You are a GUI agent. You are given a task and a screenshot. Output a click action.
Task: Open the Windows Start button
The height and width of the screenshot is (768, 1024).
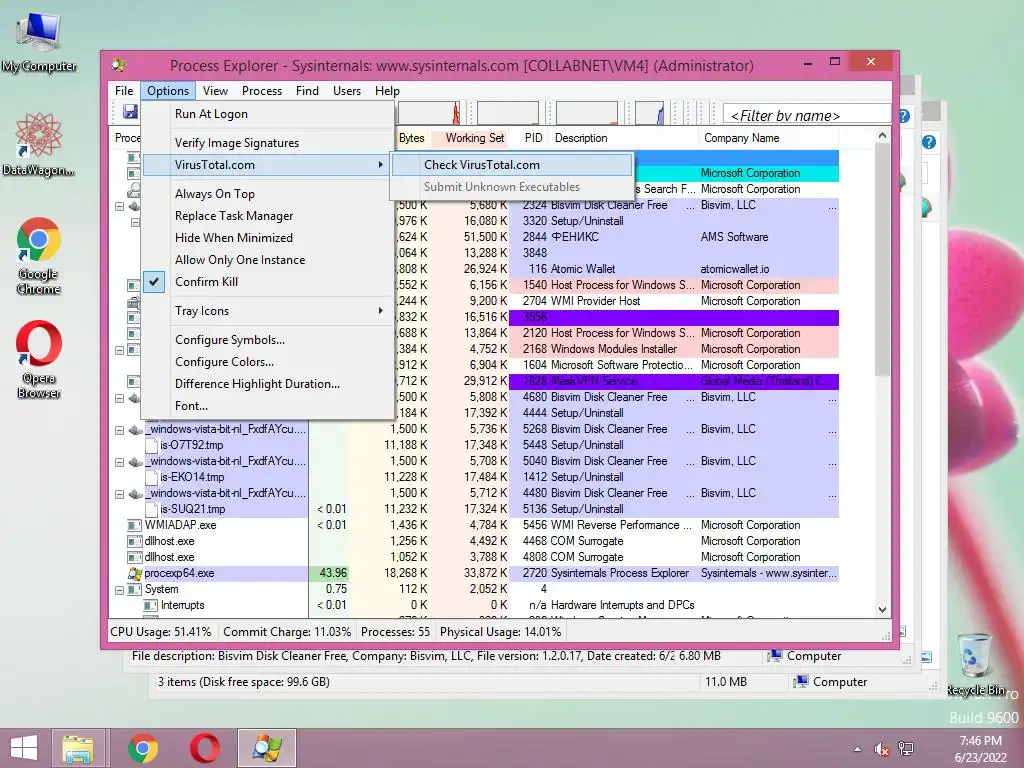click(24, 748)
